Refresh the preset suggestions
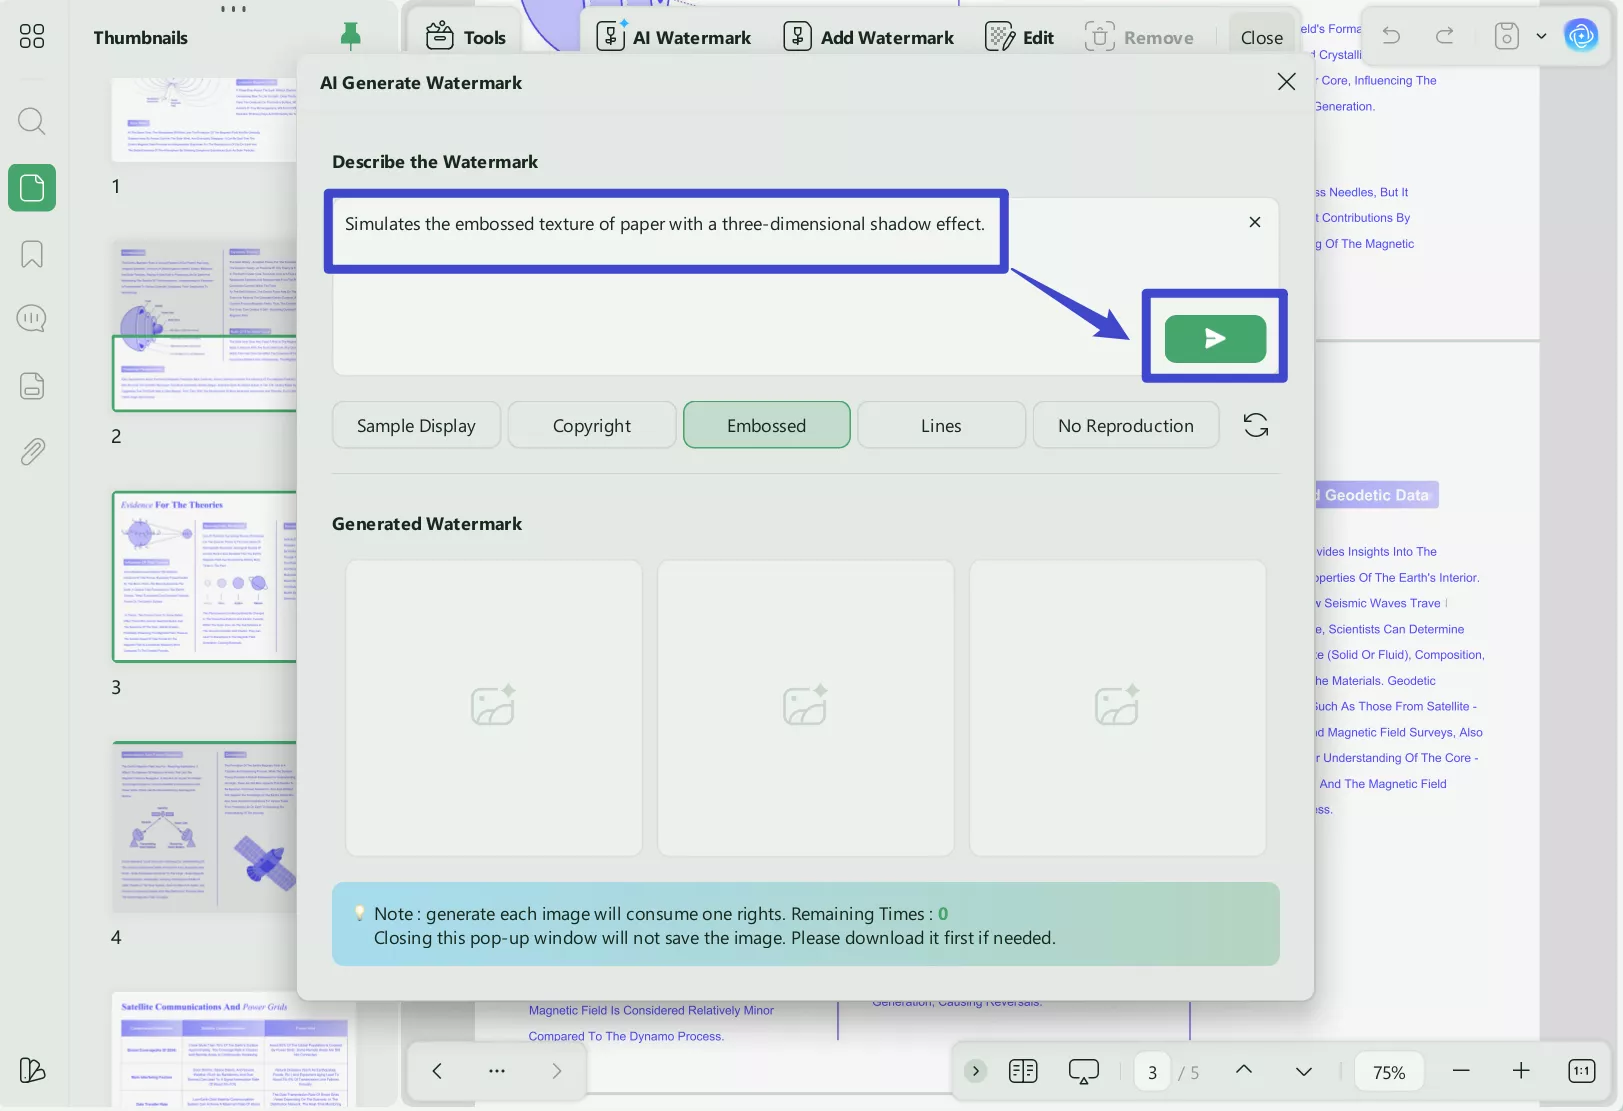The image size is (1623, 1111). point(1256,425)
